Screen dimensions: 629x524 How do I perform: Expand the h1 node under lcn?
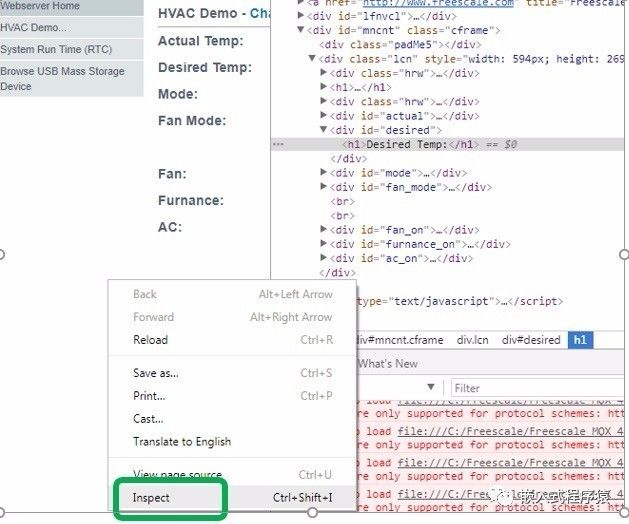pyautogui.click(x=323, y=86)
